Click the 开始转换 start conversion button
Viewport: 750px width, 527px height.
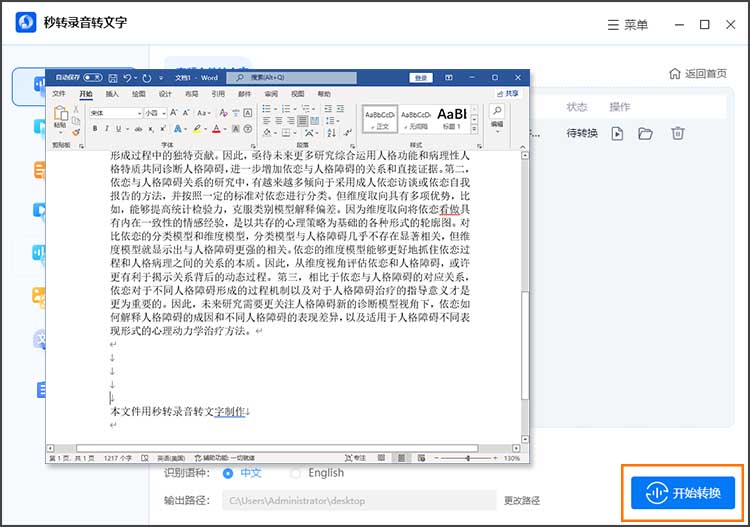click(683, 493)
